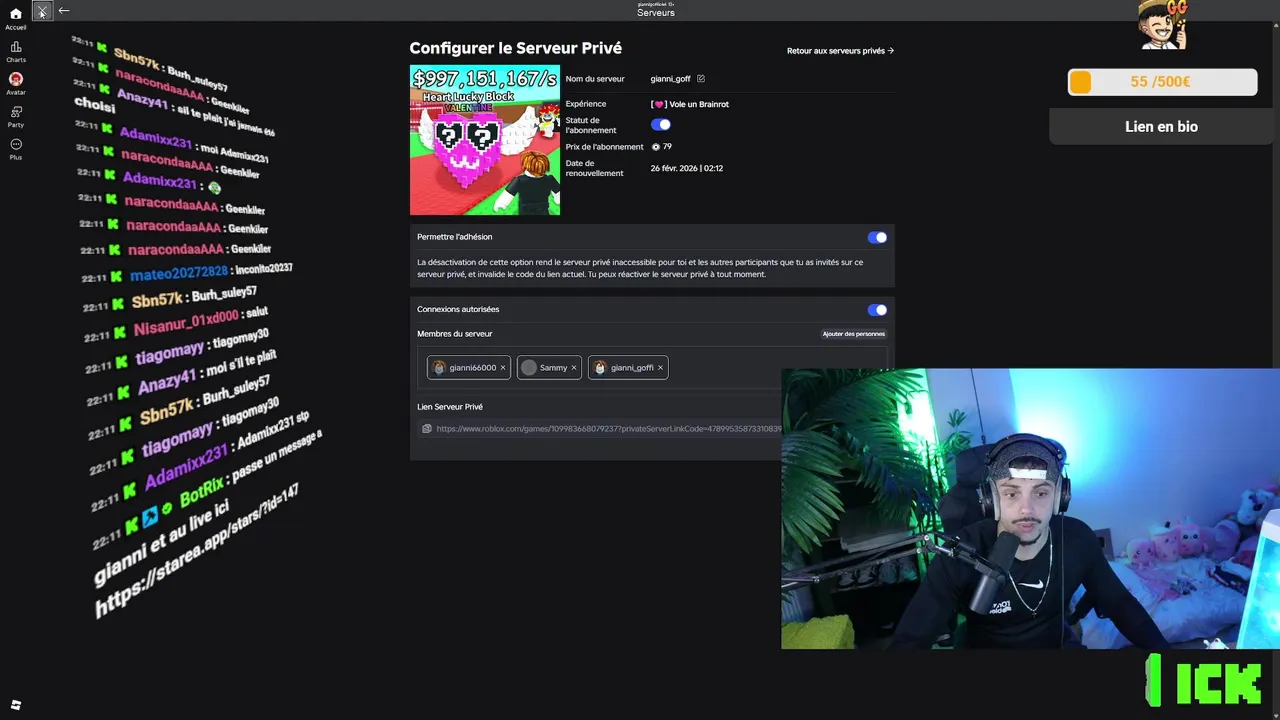Viewport: 1280px width, 720px height.
Task: Click Nom du serveur label
Action: 595,79
